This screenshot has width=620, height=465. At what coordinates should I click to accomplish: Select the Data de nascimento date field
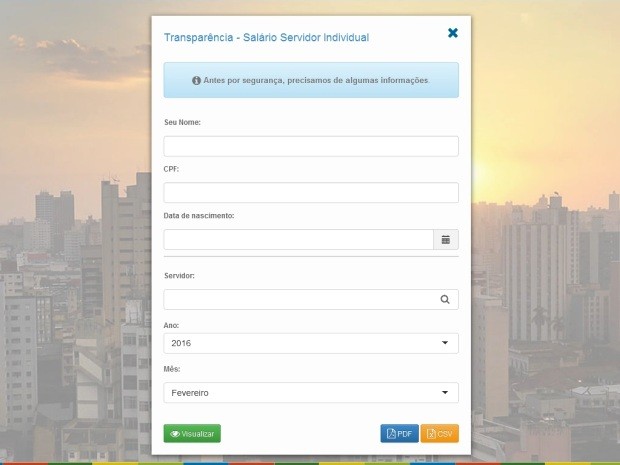pos(297,240)
